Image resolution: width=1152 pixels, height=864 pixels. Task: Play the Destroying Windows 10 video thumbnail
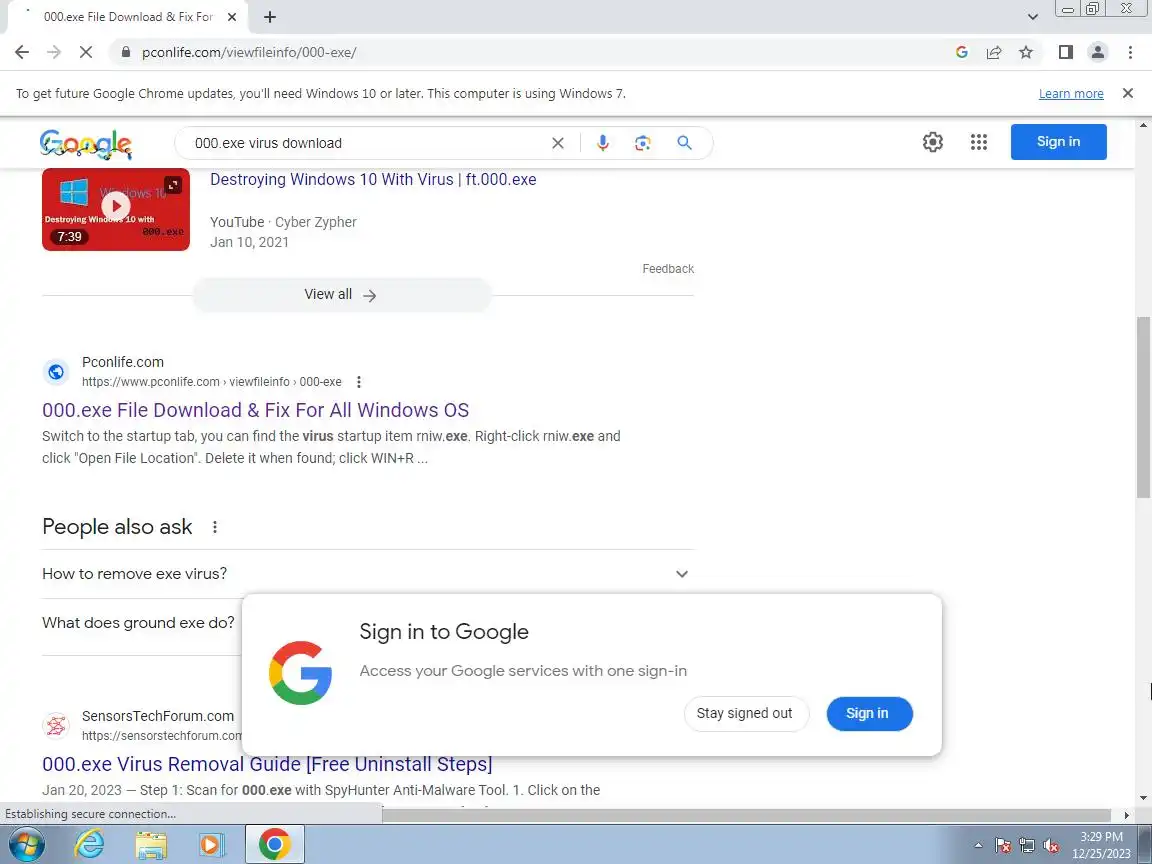tap(116, 209)
